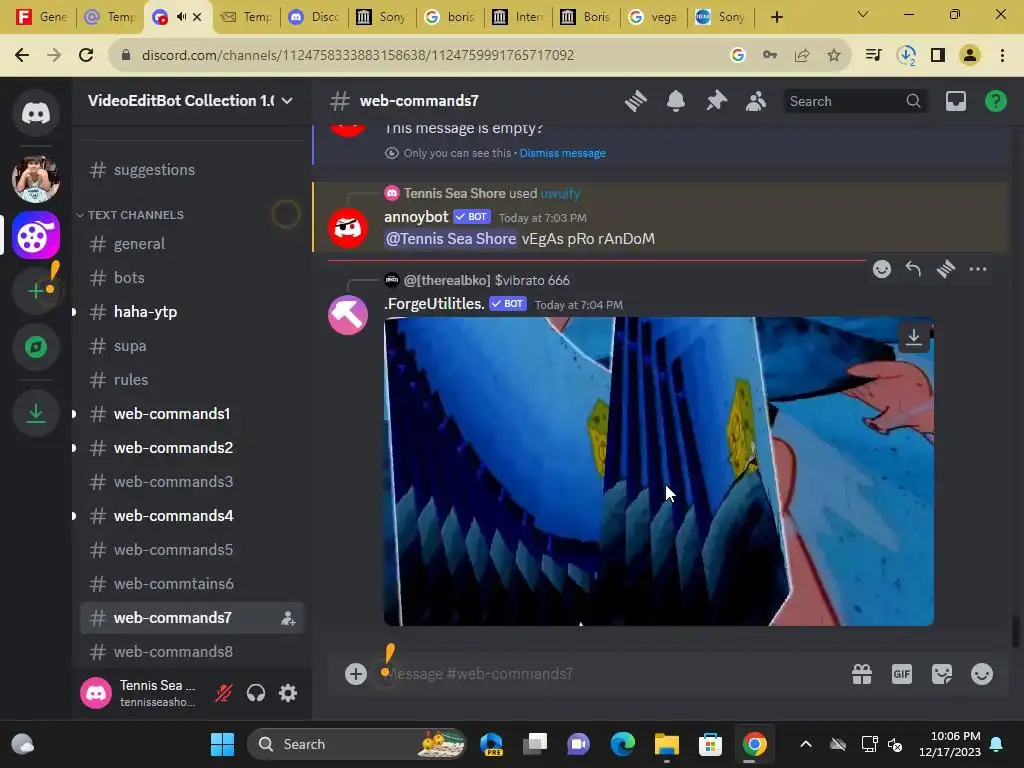Click the @Tennis Sea Shore mention

point(451,239)
